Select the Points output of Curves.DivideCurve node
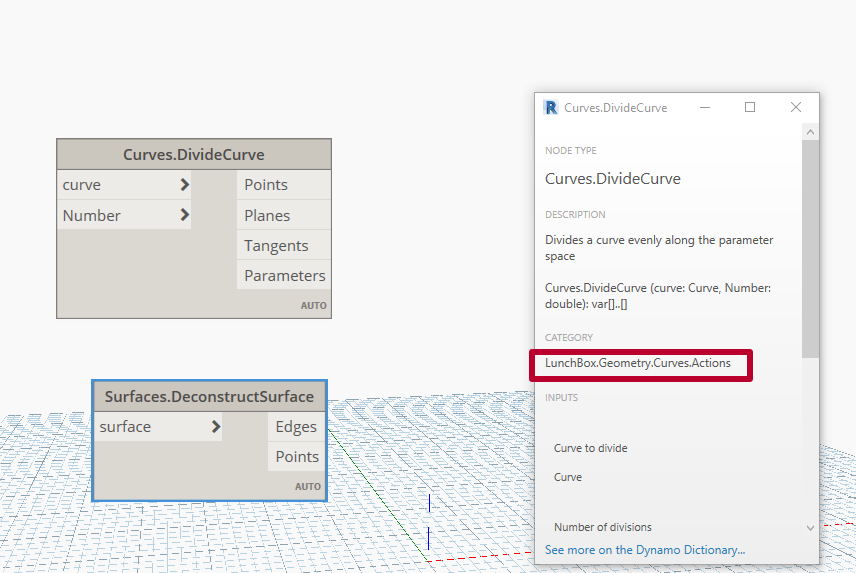Screen dimensions: 856x573 click(x=284, y=185)
